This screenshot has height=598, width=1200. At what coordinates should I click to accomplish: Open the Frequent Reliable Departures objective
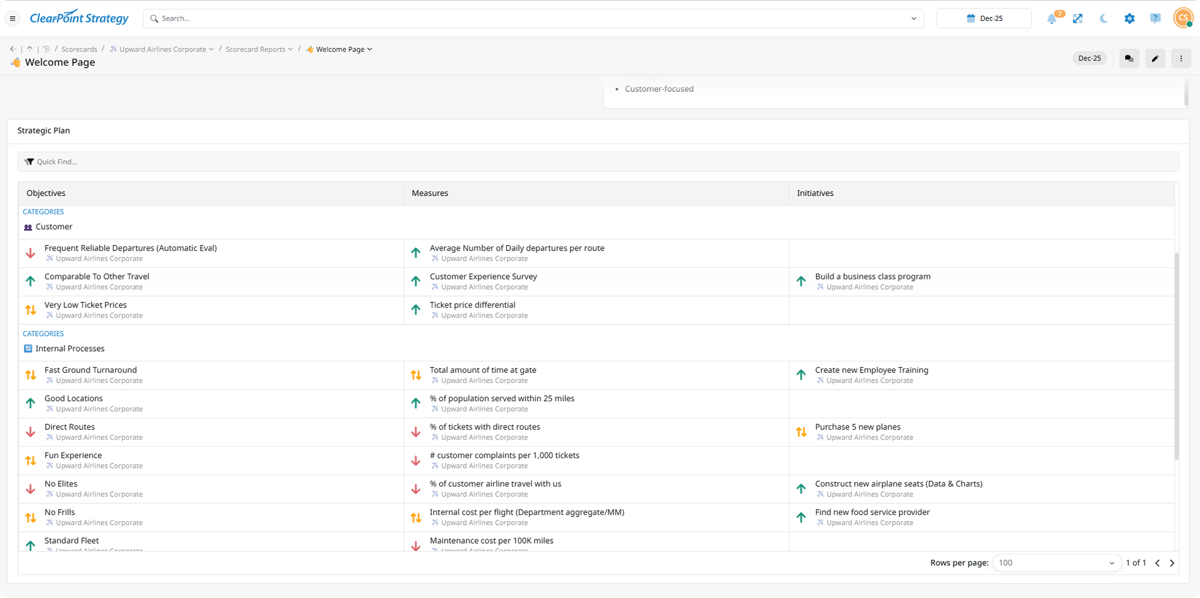(130, 248)
